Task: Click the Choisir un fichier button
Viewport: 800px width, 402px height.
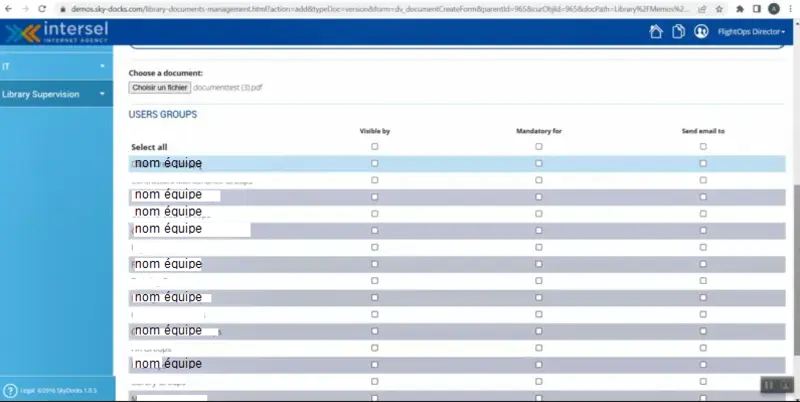Action: (x=160, y=88)
